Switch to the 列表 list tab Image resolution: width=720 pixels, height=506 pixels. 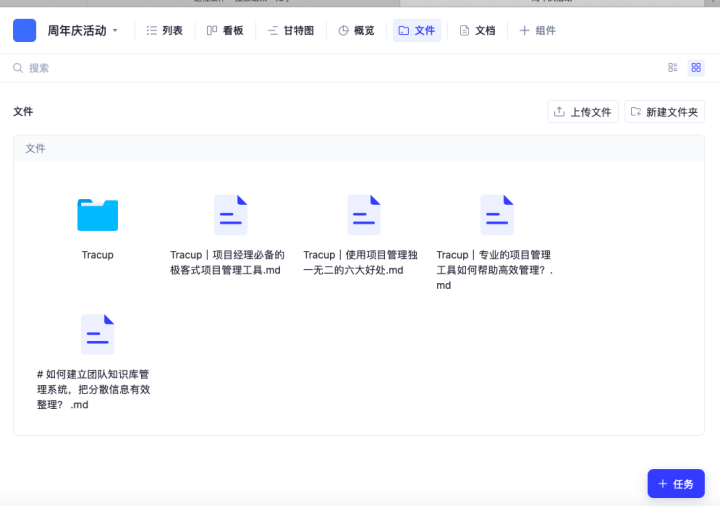coord(164,30)
